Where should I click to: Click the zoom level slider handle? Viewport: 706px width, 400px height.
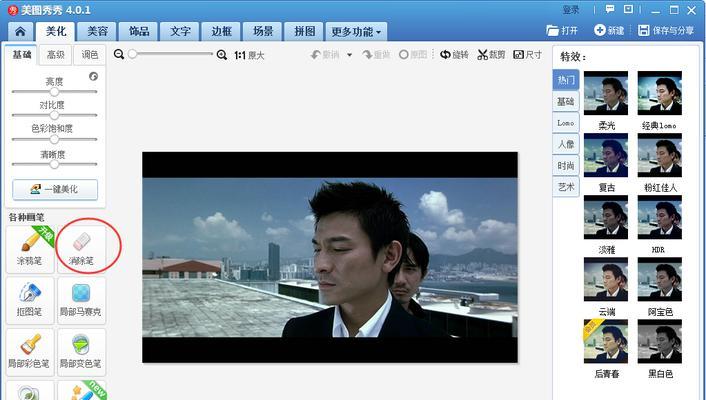(x=132, y=54)
